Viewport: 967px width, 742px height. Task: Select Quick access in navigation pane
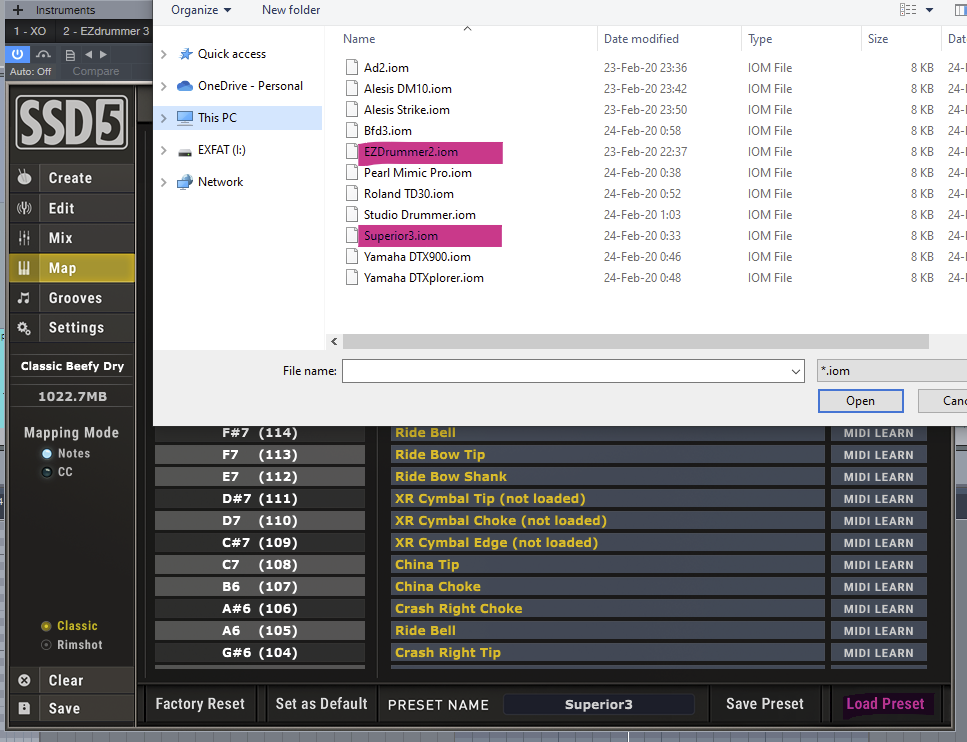(x=231, y=54)
